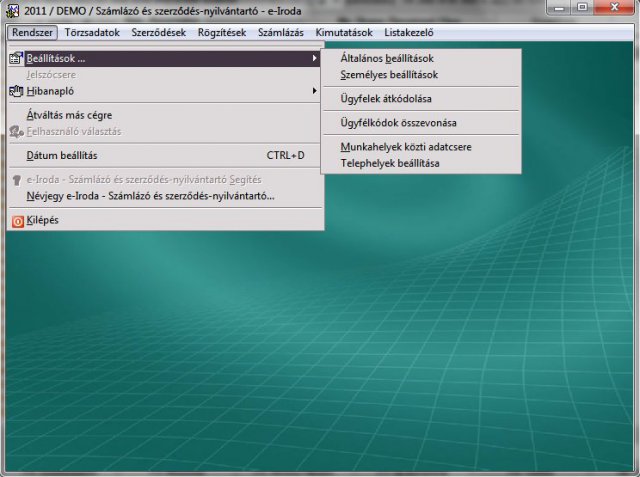Click the Beállítások settings icon
640x477 pixels.
pyautogui.click(x=15, y=59)
